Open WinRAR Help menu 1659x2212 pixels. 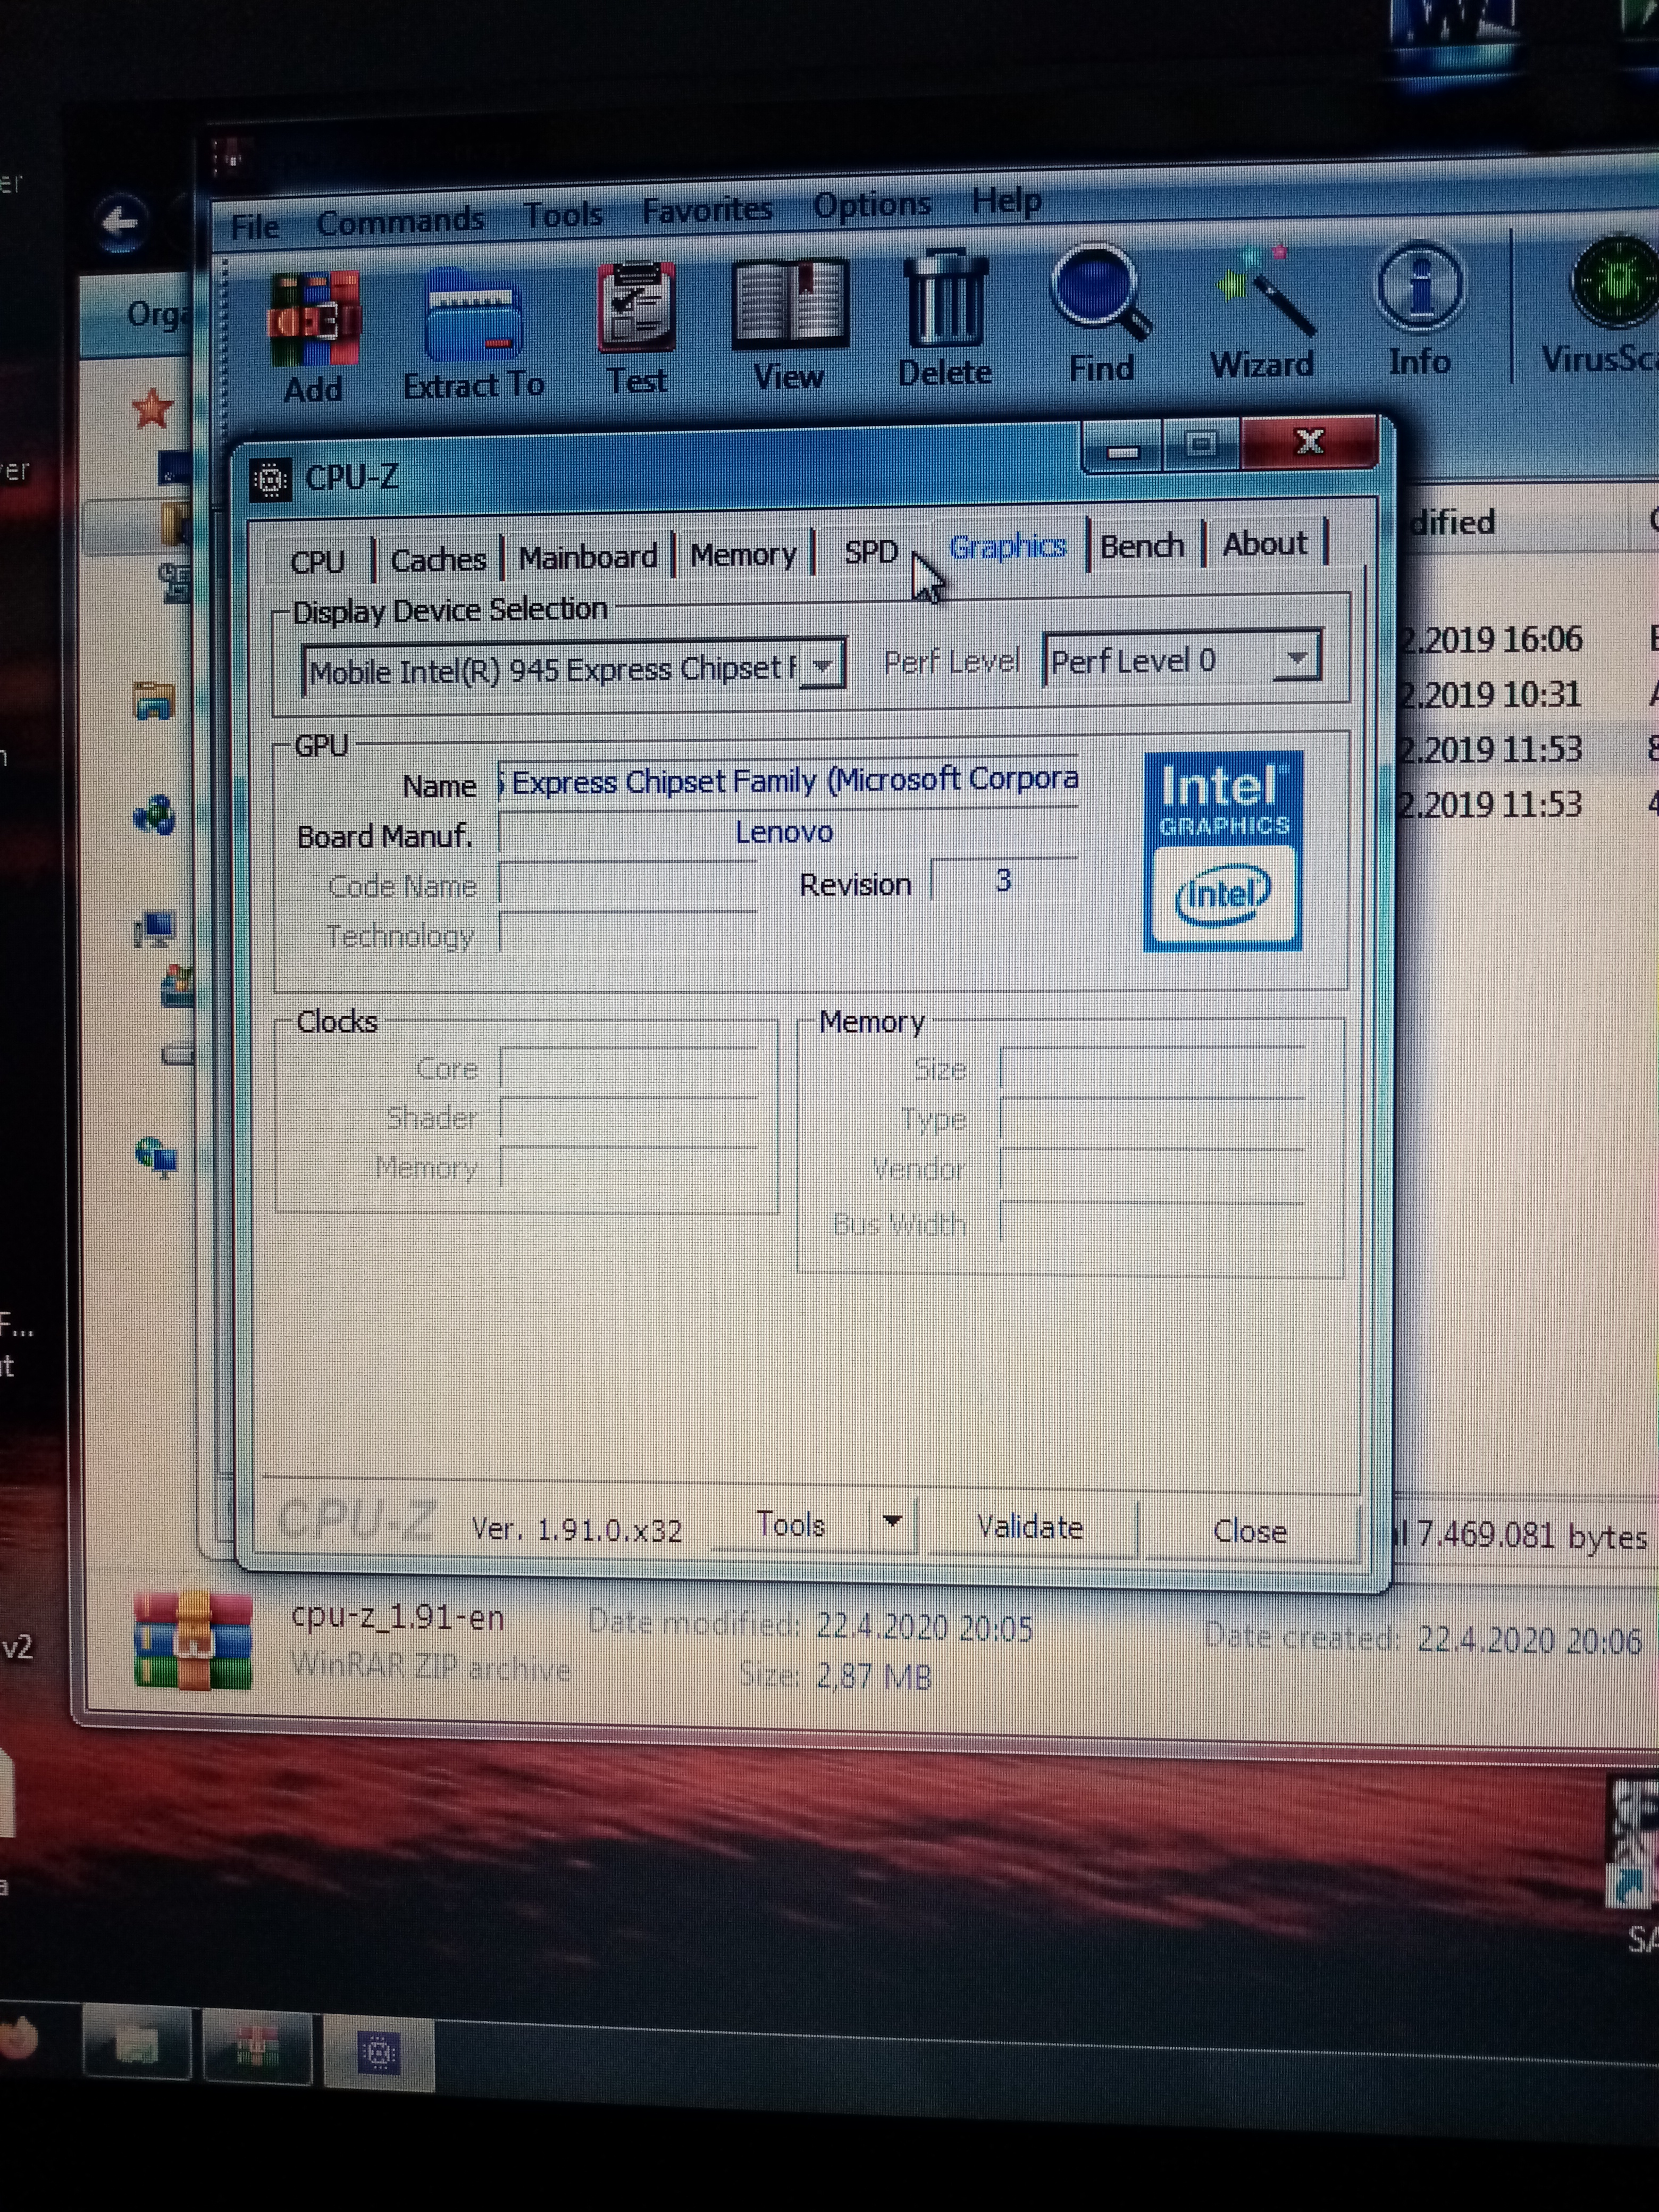[x=1006, y=201]
